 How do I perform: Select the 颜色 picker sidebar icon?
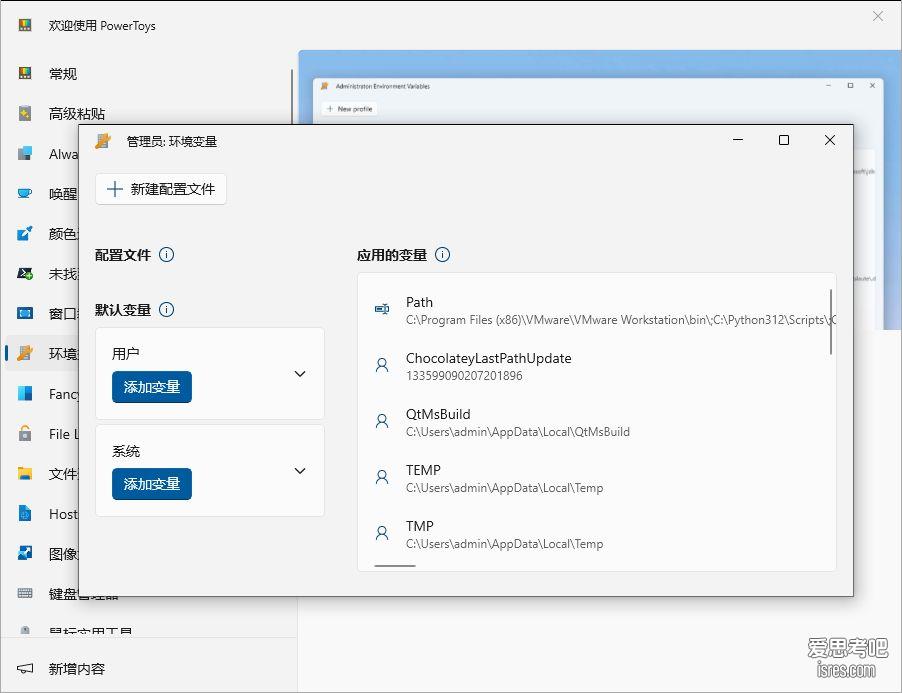point(25,233)
